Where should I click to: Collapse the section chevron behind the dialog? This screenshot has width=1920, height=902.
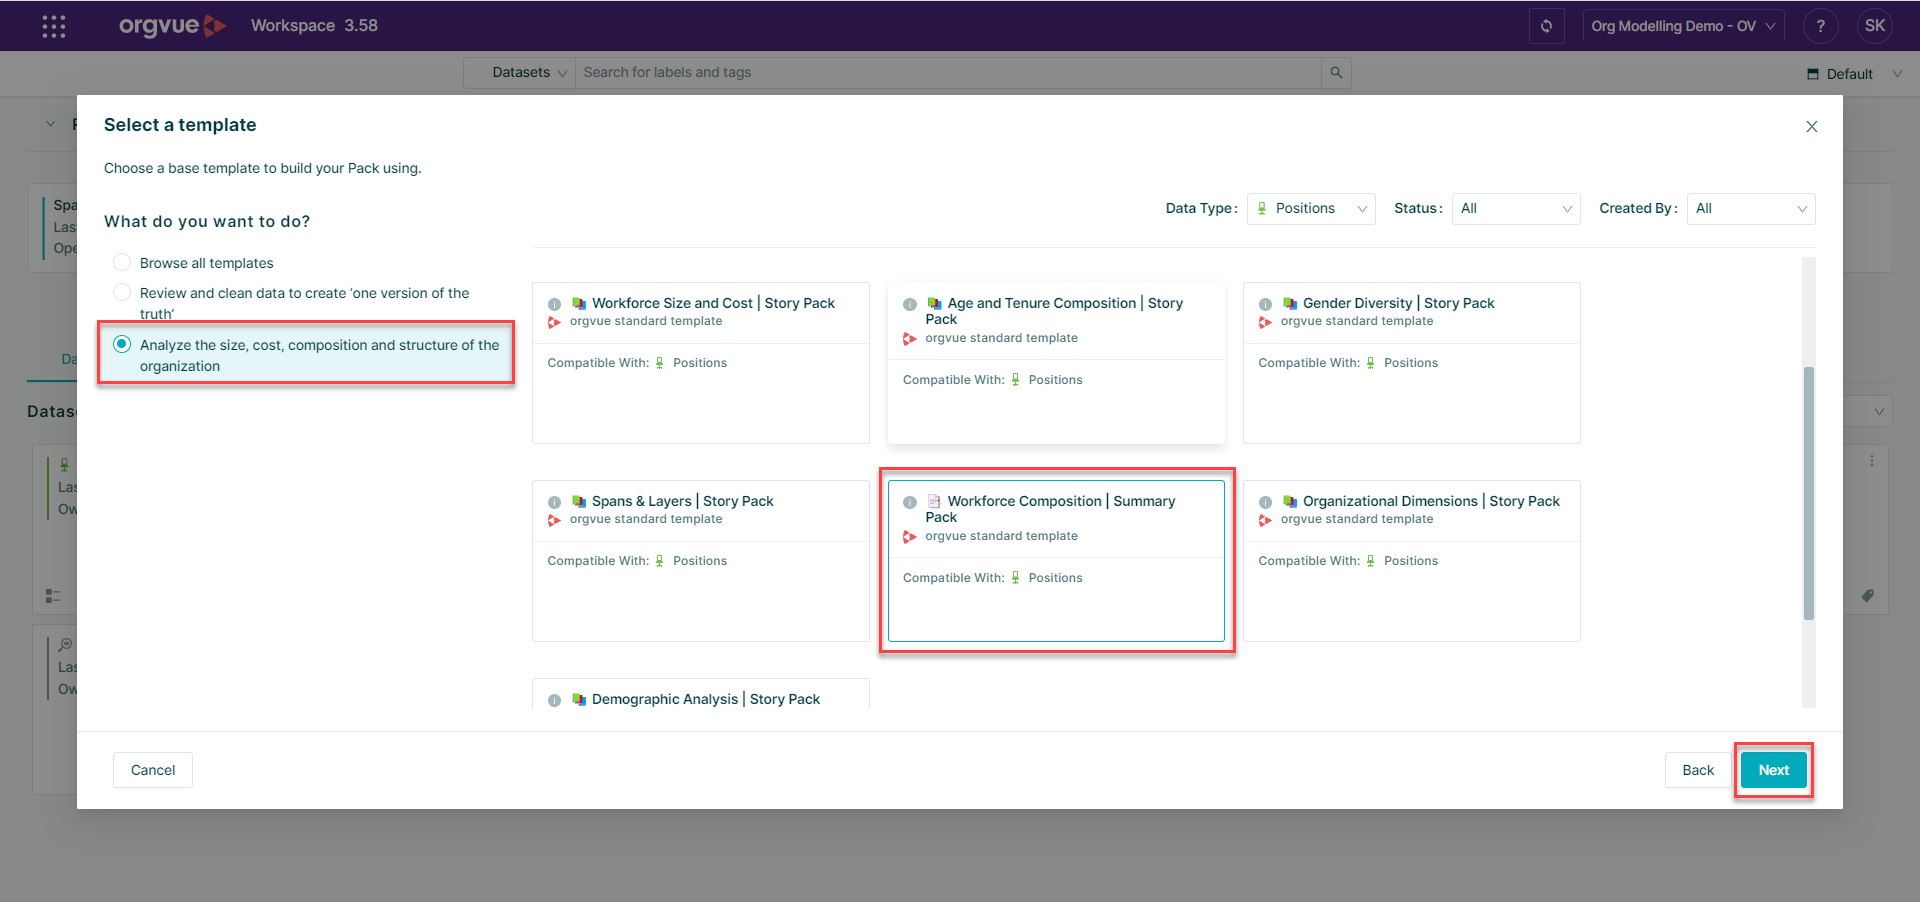pos(50,124)
